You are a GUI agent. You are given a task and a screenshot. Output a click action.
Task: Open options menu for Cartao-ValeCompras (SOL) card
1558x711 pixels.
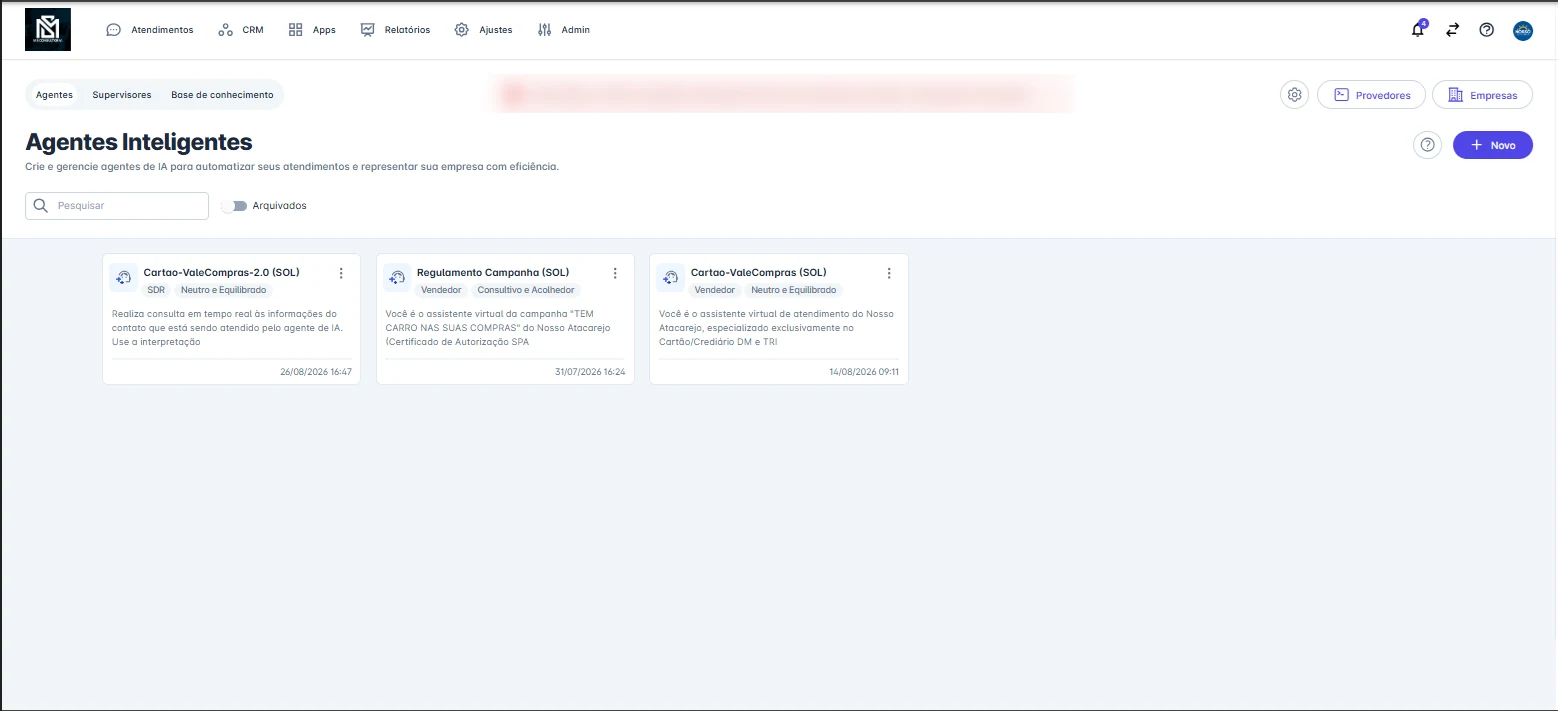point(889,273)
